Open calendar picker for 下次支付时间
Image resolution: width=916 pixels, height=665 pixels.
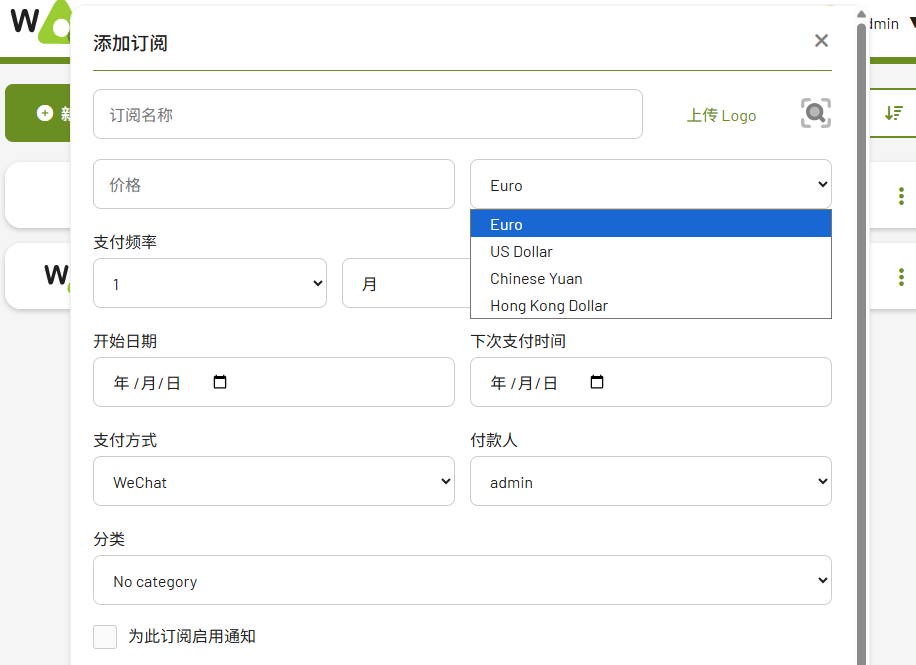[x=596, y=382]
